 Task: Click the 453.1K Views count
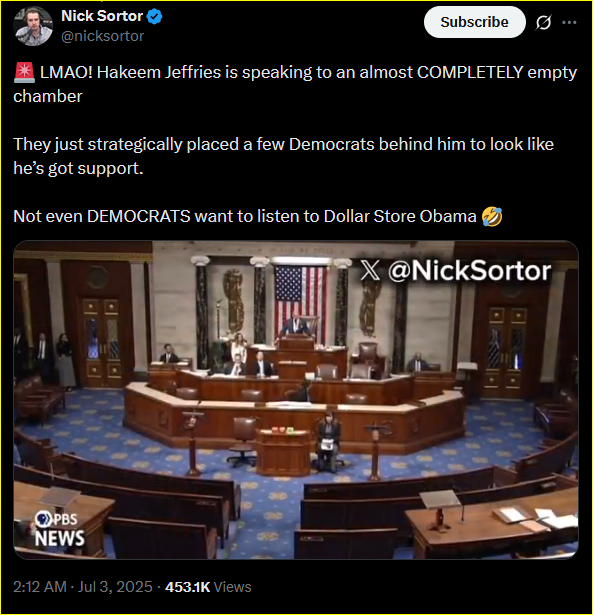[x=208, y=587]
